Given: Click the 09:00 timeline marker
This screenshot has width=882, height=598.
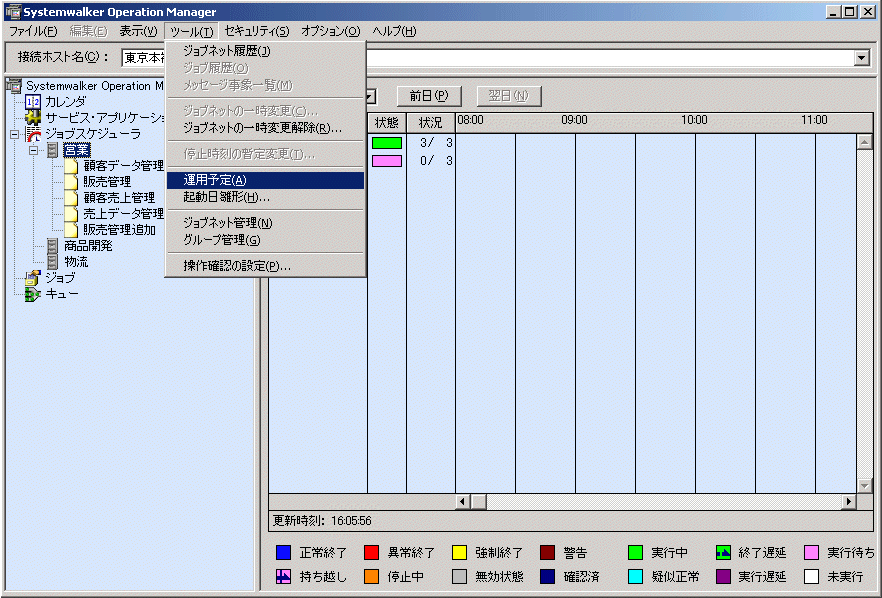Looking at the screenshot, I should [574, 120].
